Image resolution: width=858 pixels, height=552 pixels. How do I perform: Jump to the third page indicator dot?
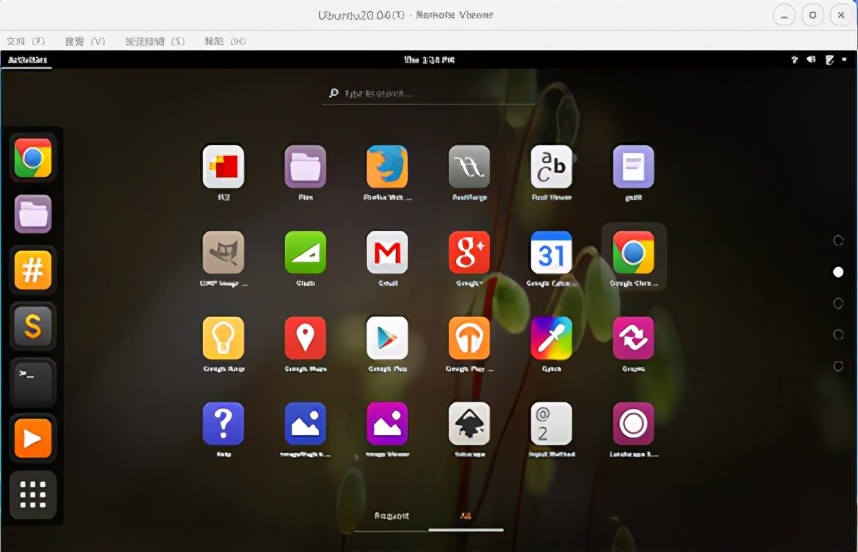838,303
